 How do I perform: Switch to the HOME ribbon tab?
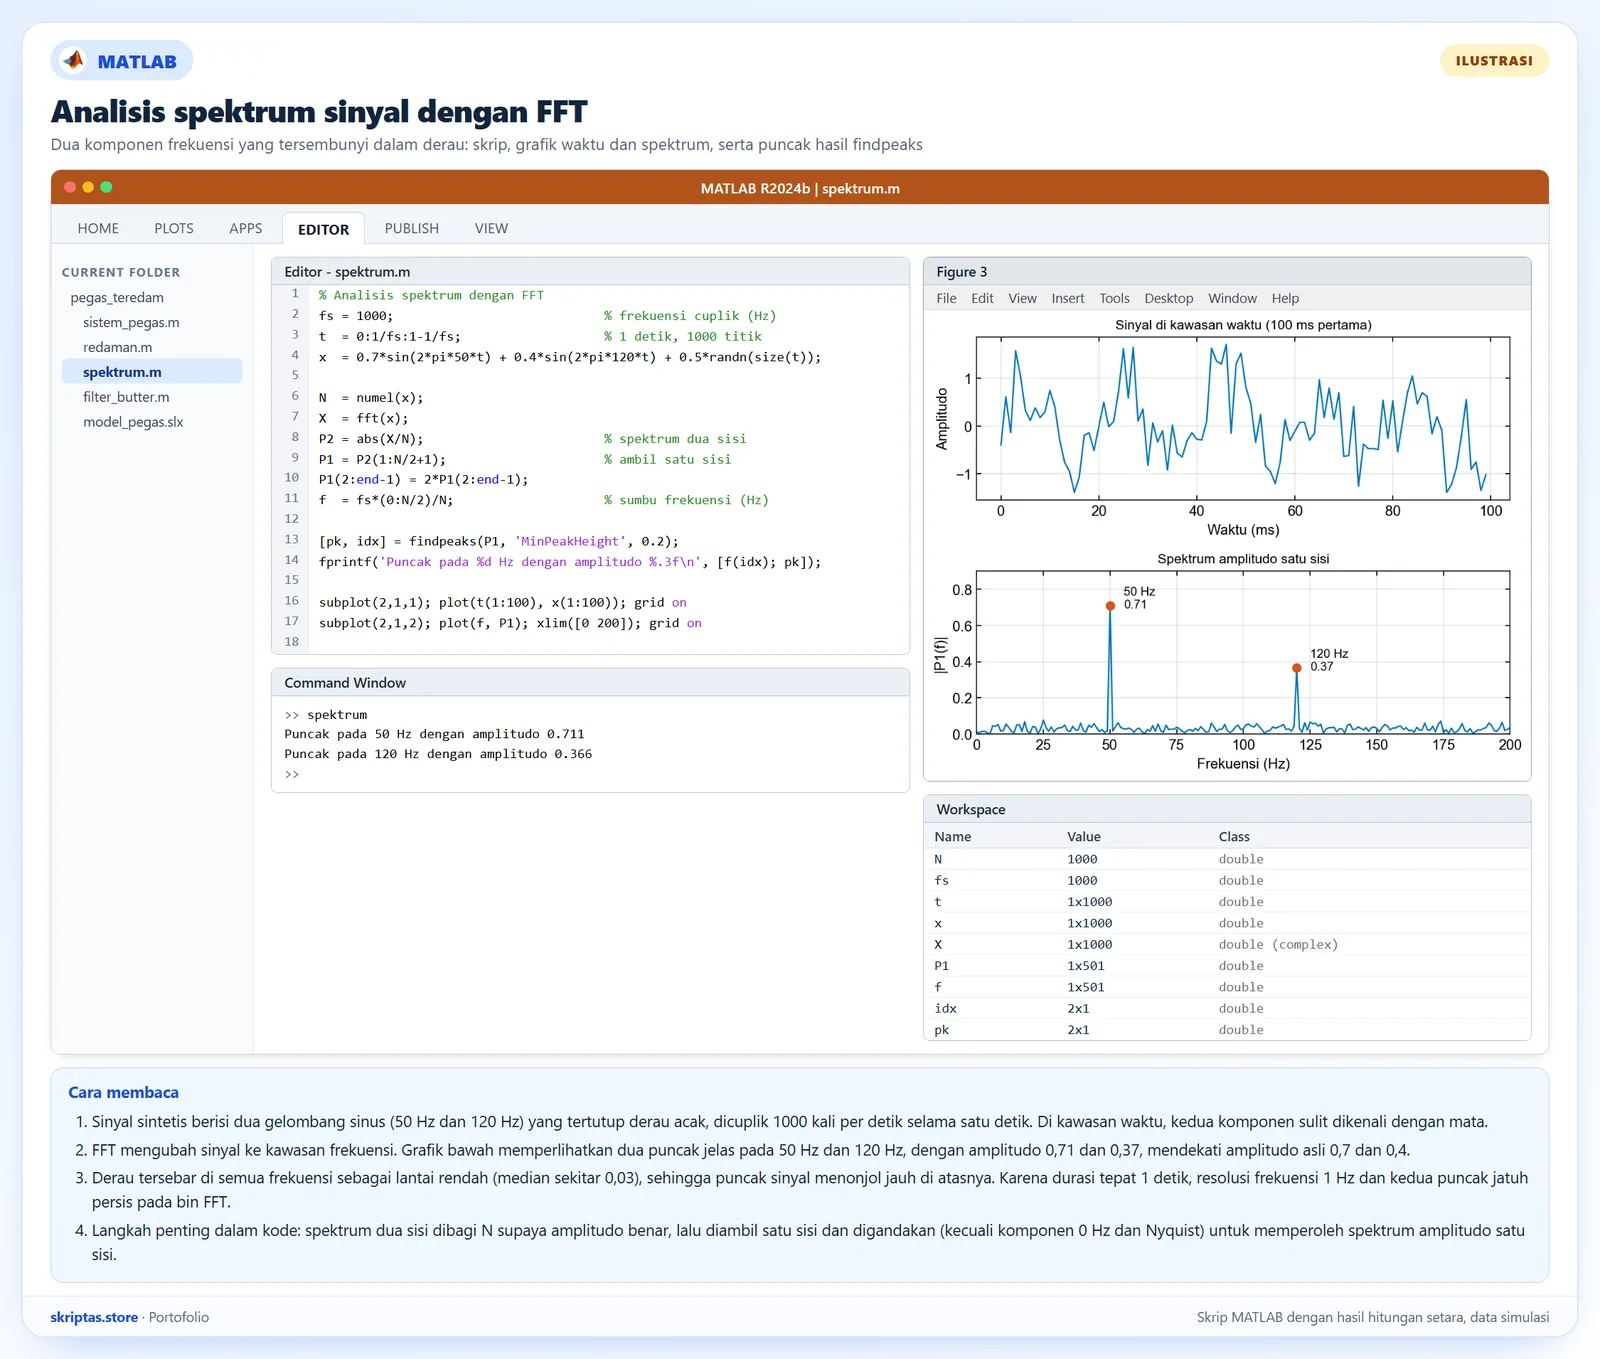(98, 228)
